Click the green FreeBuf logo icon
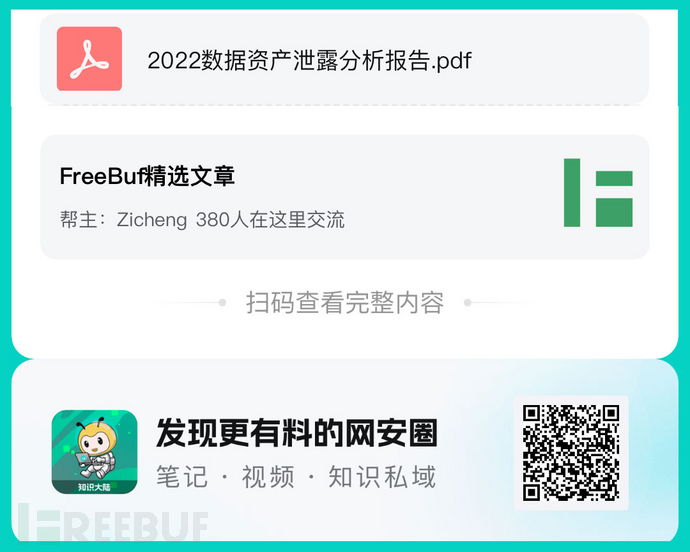Screen dimensions: 690x552 click(598, 193)
